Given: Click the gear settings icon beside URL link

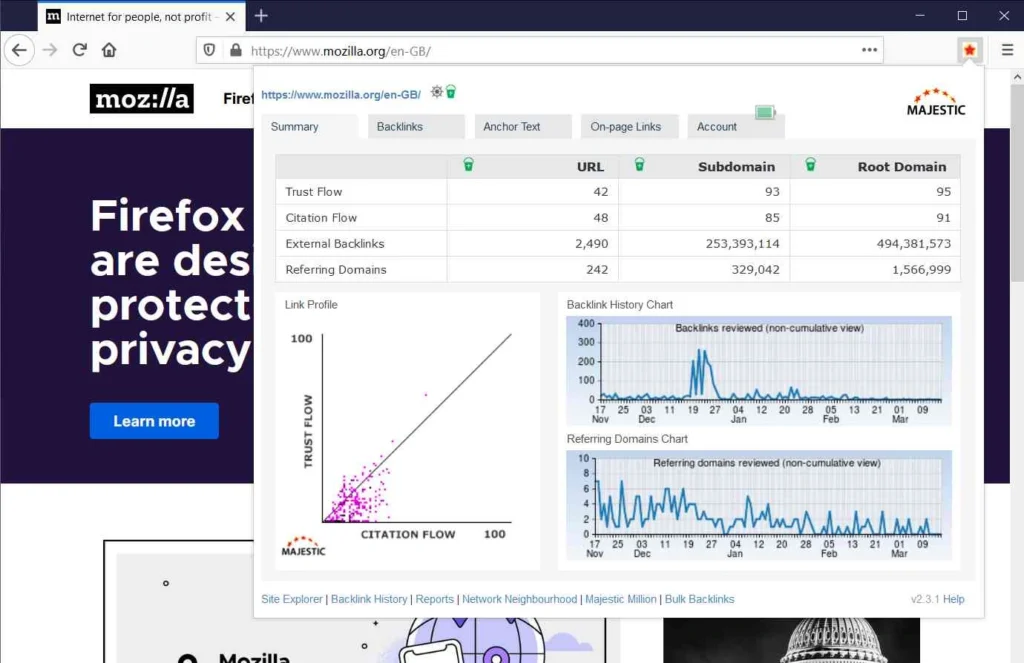Looking at the screenshot, I should [x=436, y=92].
